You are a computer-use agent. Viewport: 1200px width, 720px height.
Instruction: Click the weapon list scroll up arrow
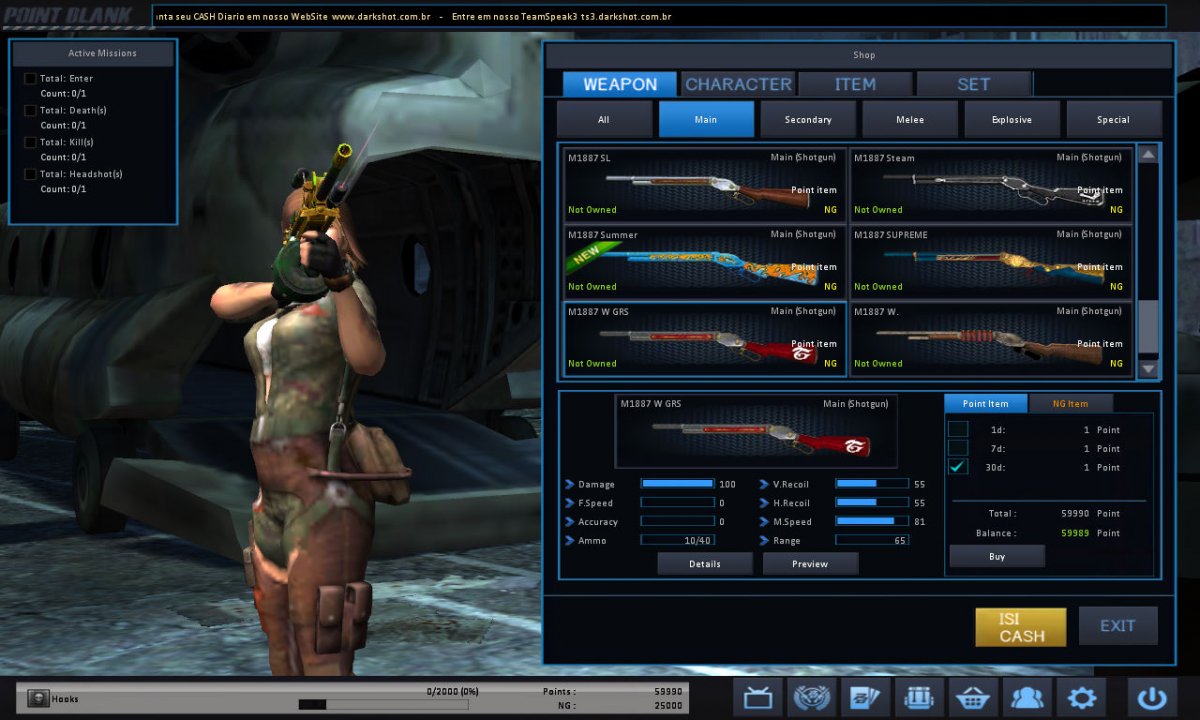pos(1148,154)
